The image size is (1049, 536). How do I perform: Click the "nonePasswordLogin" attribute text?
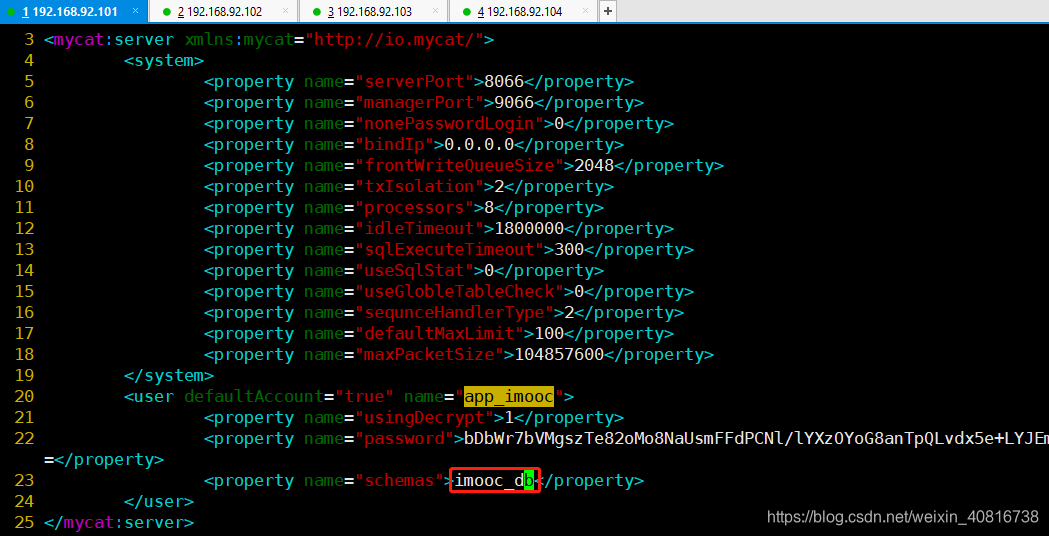pyautogui.click(x=449, y=124)
